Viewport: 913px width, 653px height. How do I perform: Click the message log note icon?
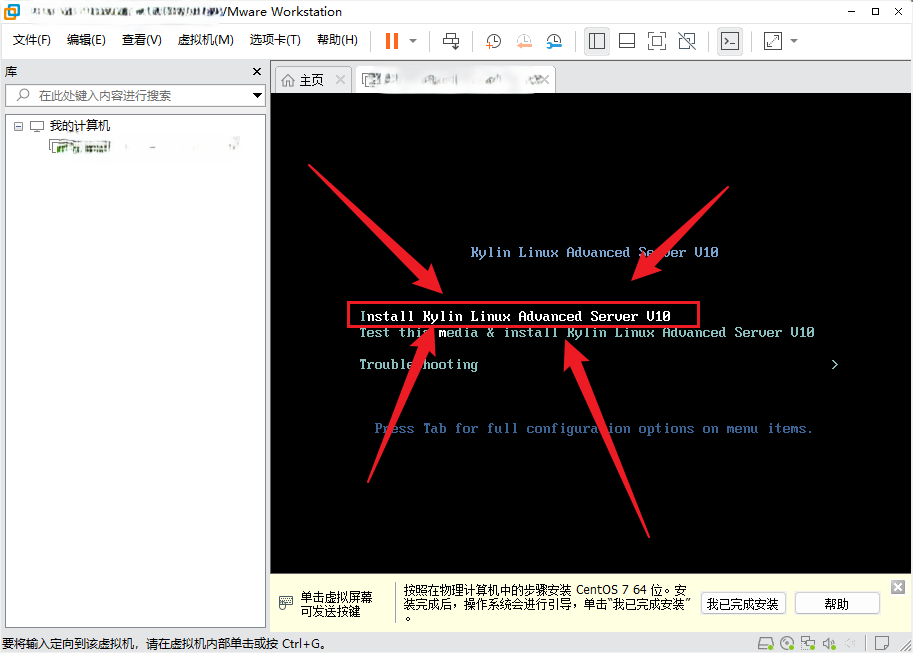(x=882, y=643)
